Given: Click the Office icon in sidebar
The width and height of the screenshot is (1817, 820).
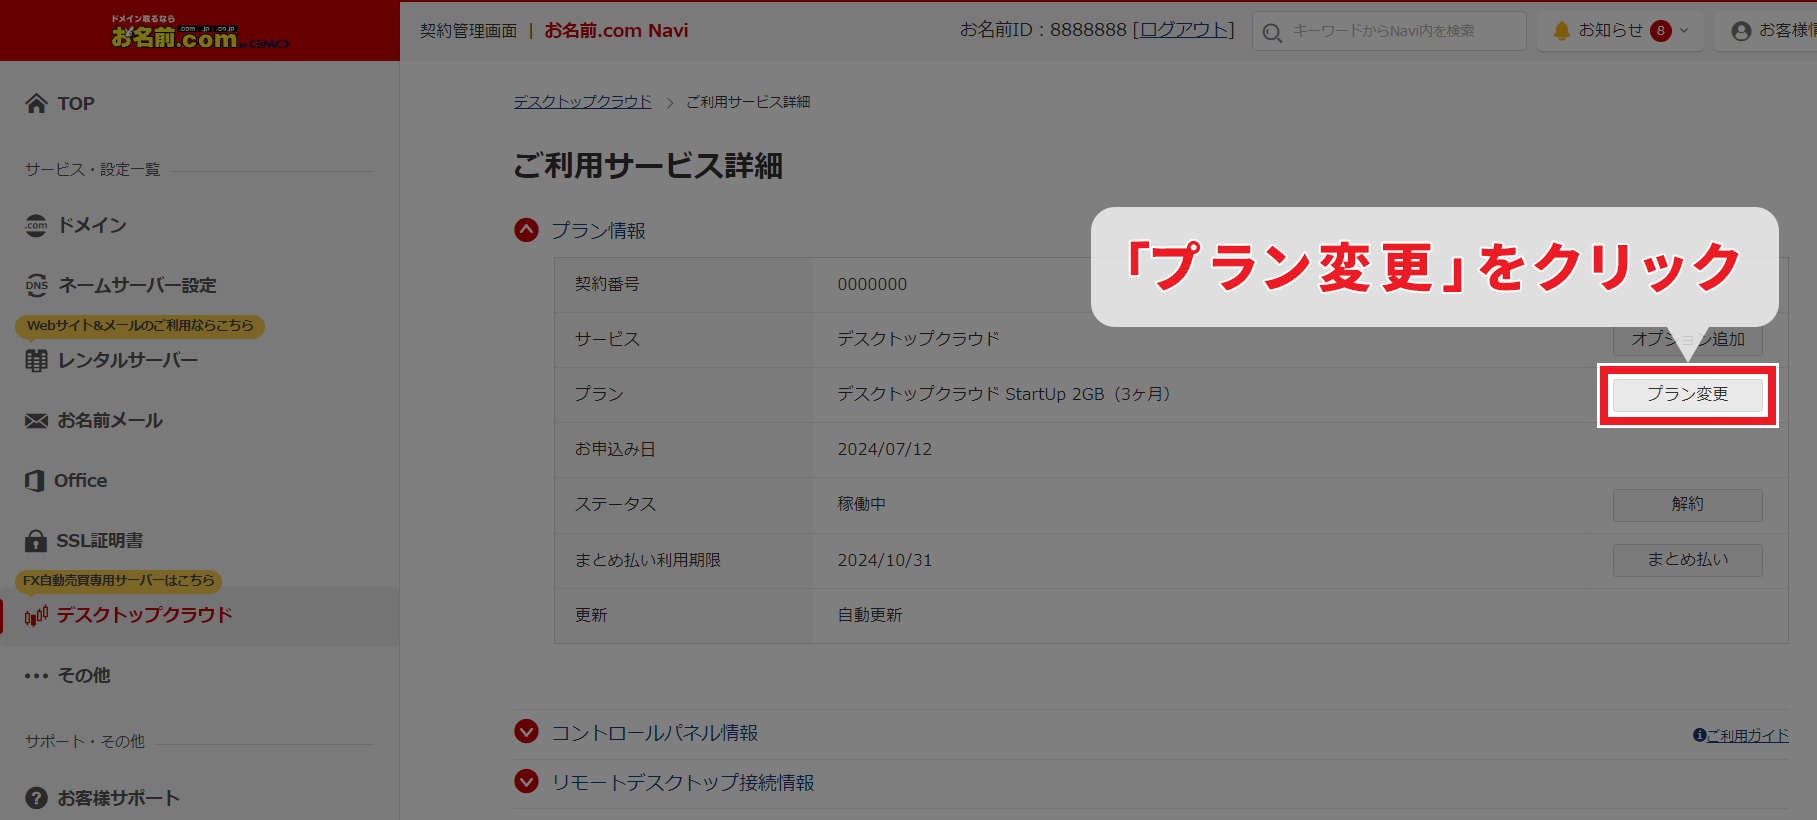Looking at the screenshot, I should (35, 480).
